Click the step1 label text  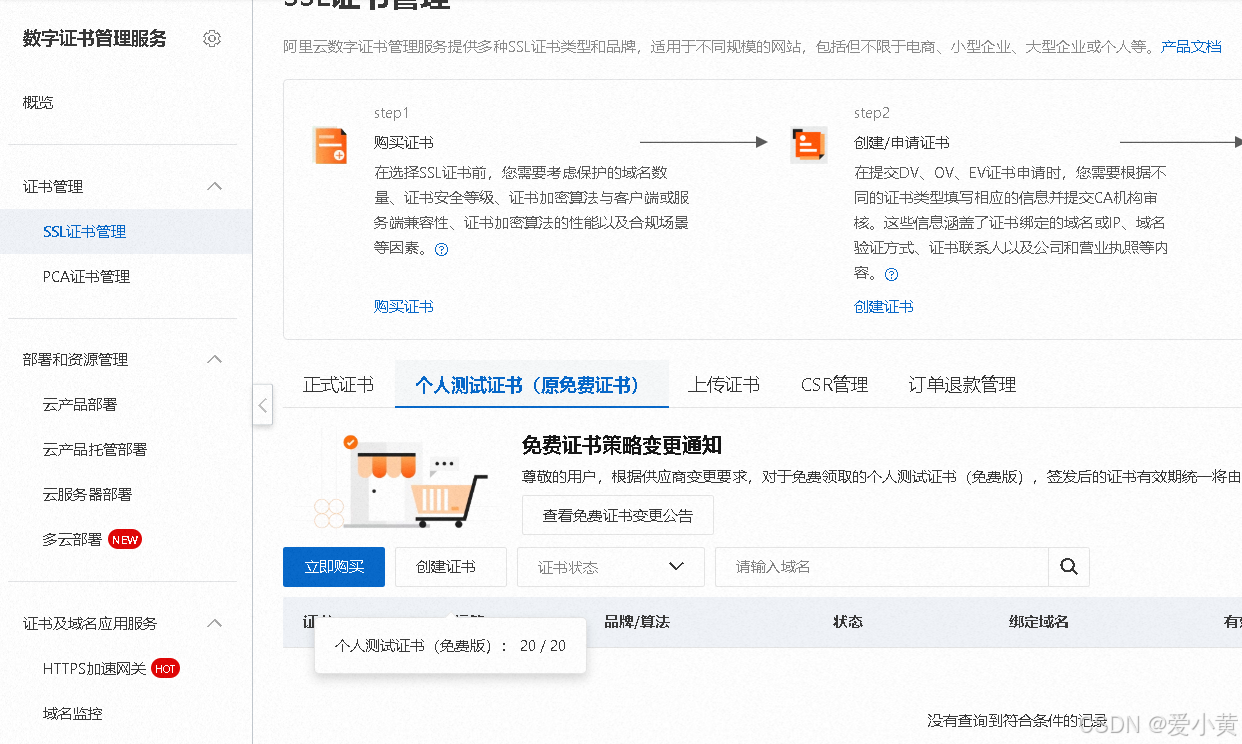point(392,113)
